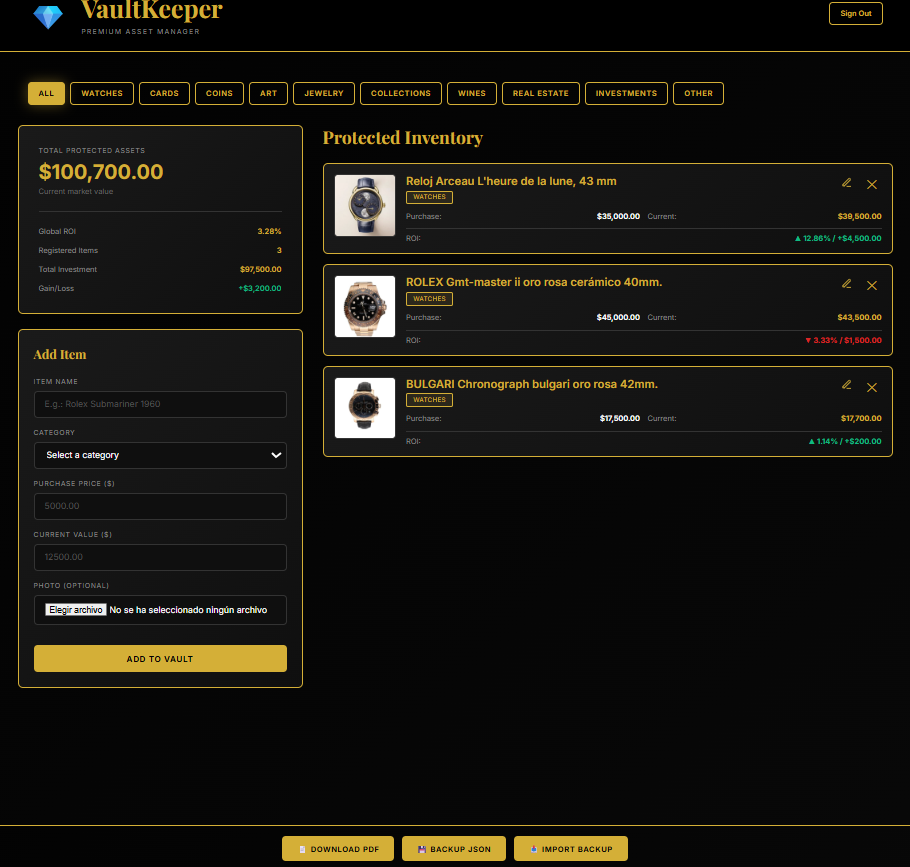Image resolution: width=910 pixels, height=867 pixels.
Task: Click the blue diamond VaultKeeper logo
Action: (x=48, y=17)
